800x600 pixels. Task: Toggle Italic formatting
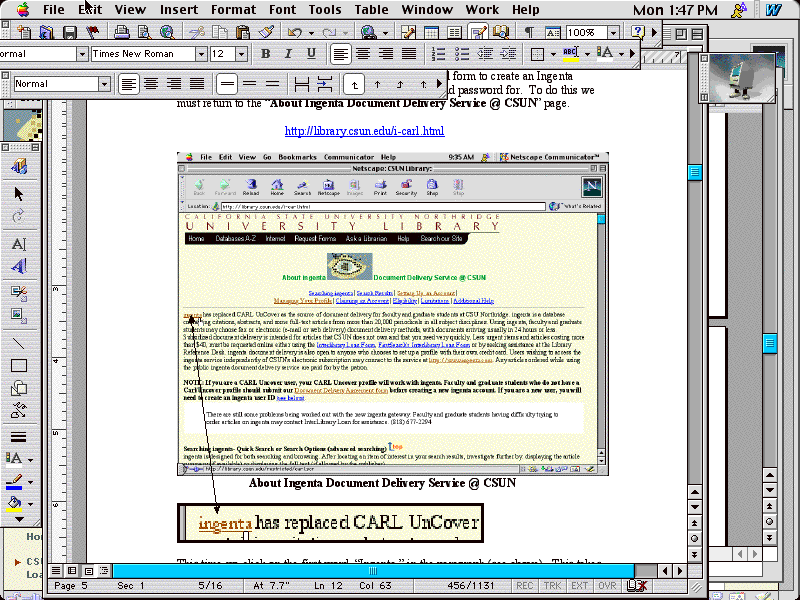tap(288, 54)
